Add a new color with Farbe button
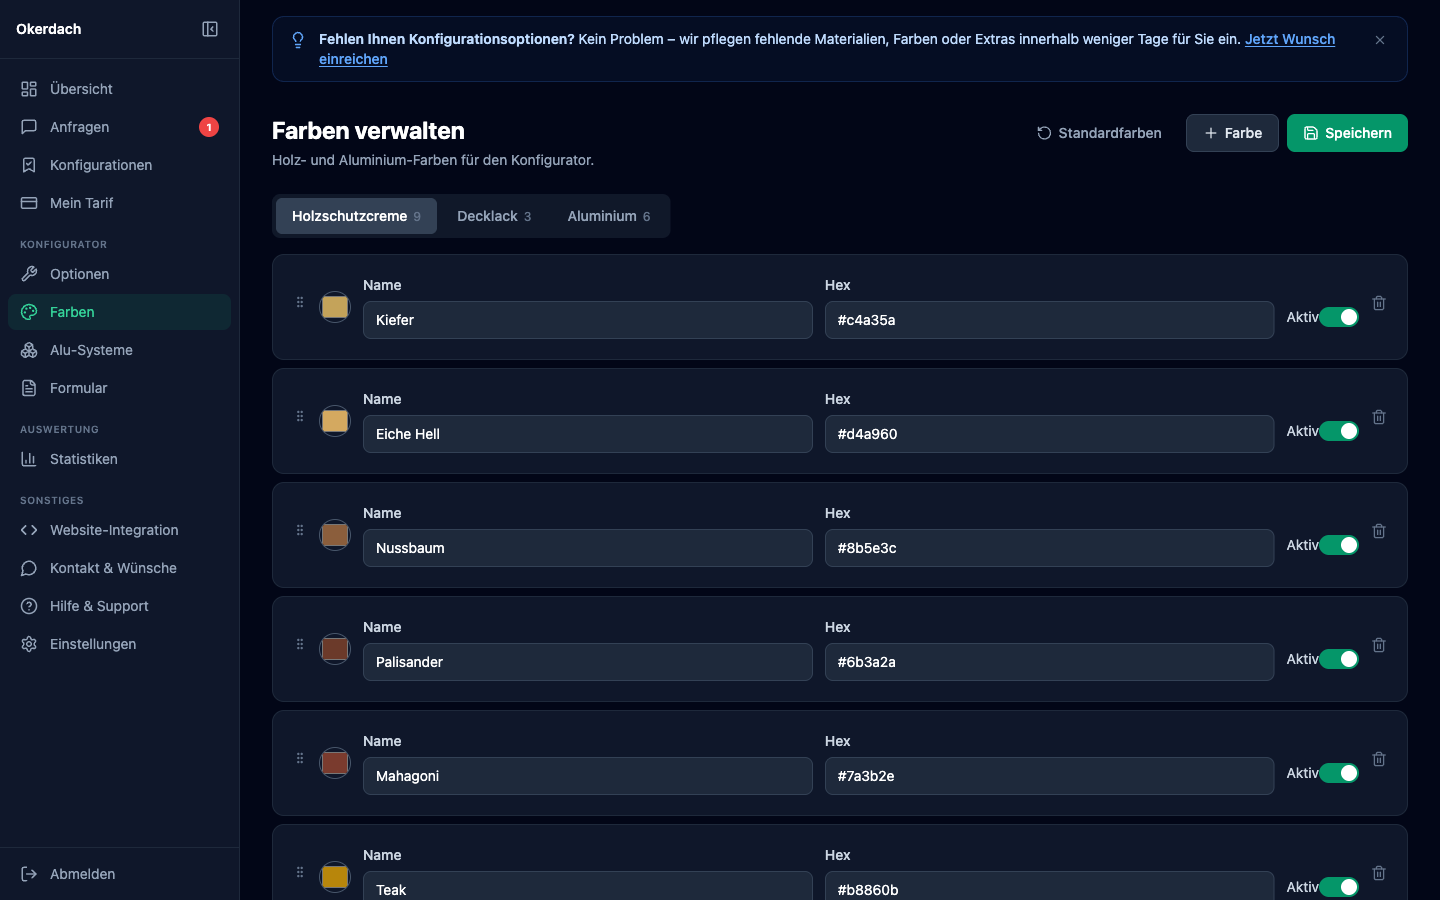This screenshot has width=1440, height=900. [x=1232, y=133]
